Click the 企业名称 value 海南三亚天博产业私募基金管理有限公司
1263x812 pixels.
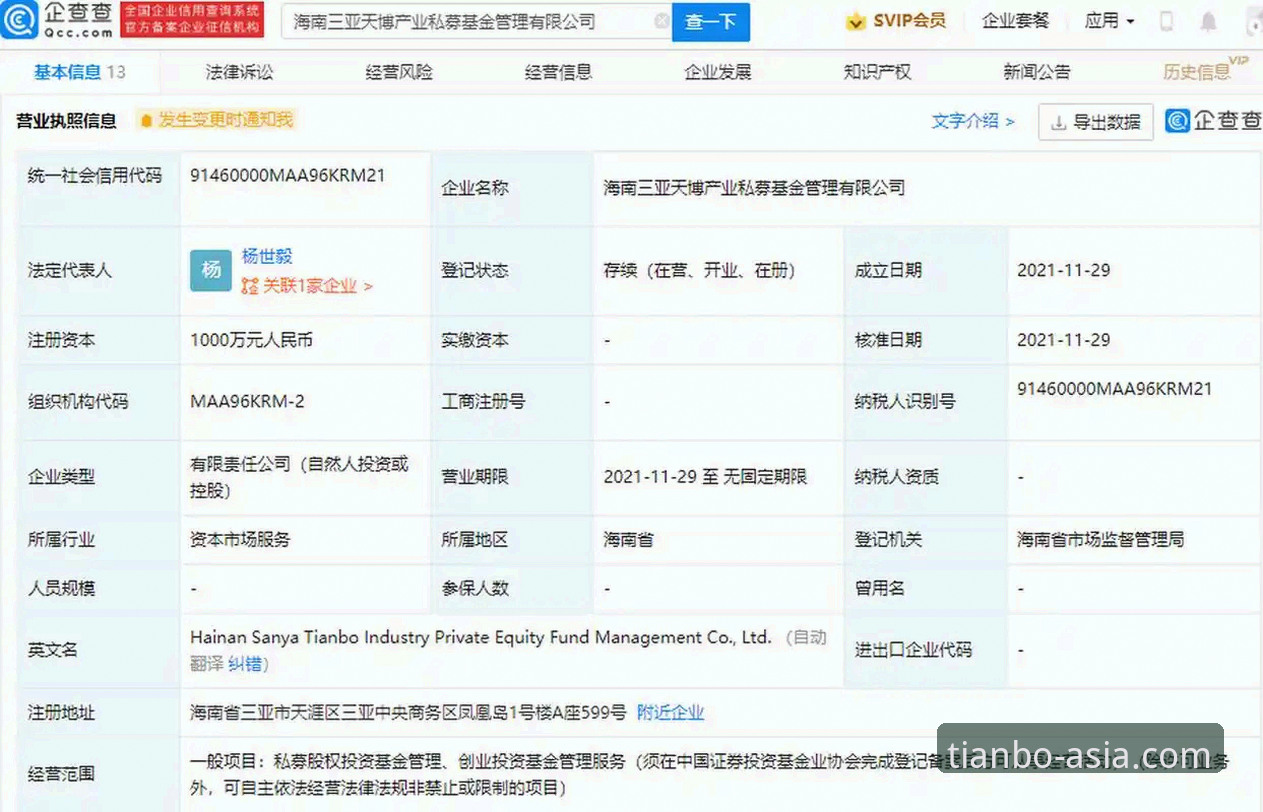(x=754, y=188)
